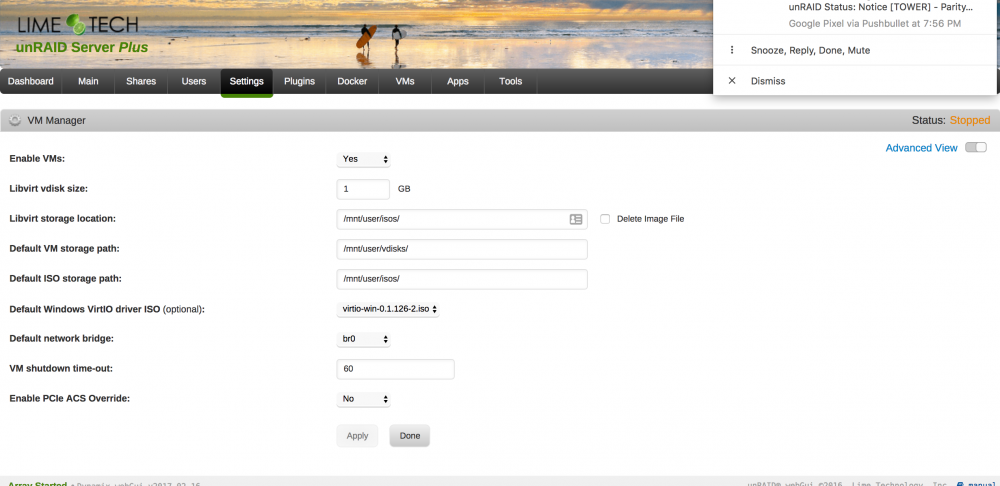Go to the Dashboard tab
This screenshot has height=486, width=1000.
pyautogui.click(x=31, y=82)
